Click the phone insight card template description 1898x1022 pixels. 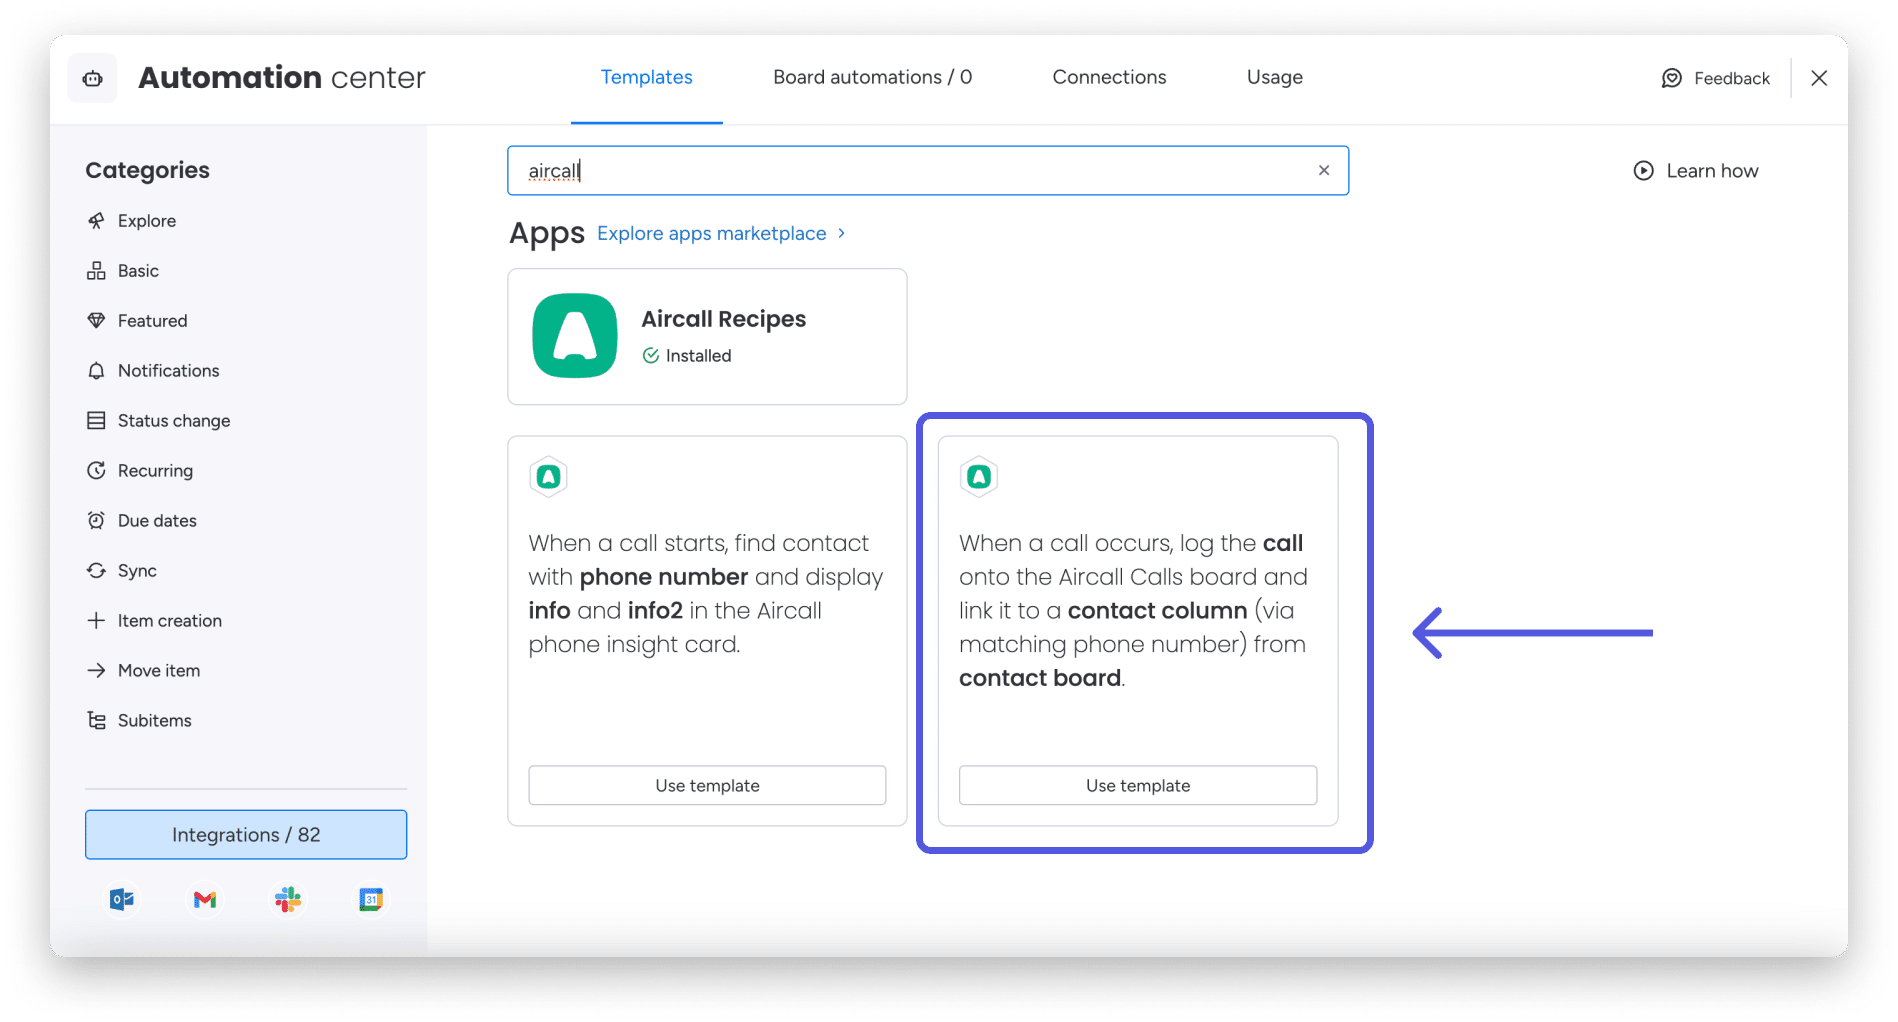coord(706,594)
